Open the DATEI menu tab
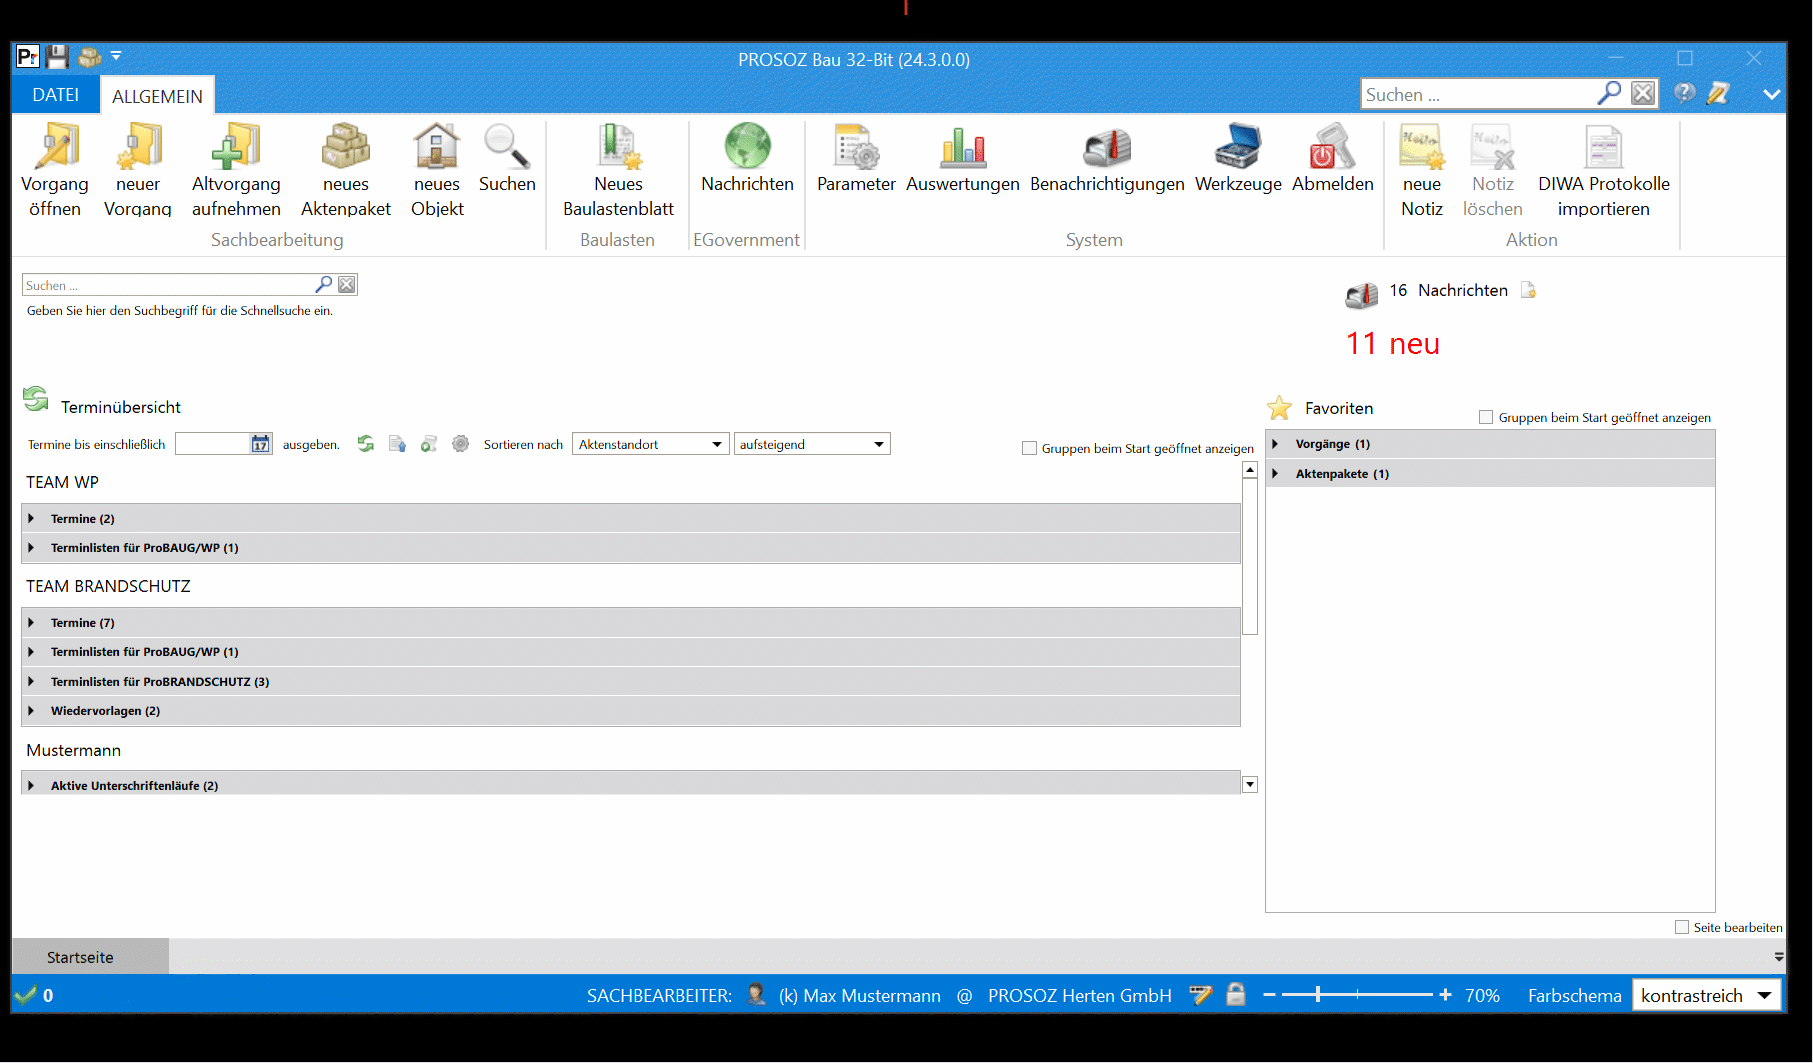The image size is (1813, 1063). pyautogui.click(x=56, y=95)
